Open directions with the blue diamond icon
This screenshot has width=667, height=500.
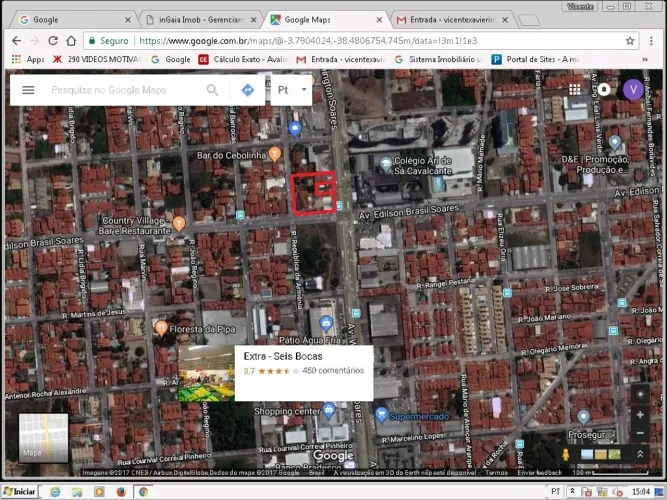[x=248, y=90]
